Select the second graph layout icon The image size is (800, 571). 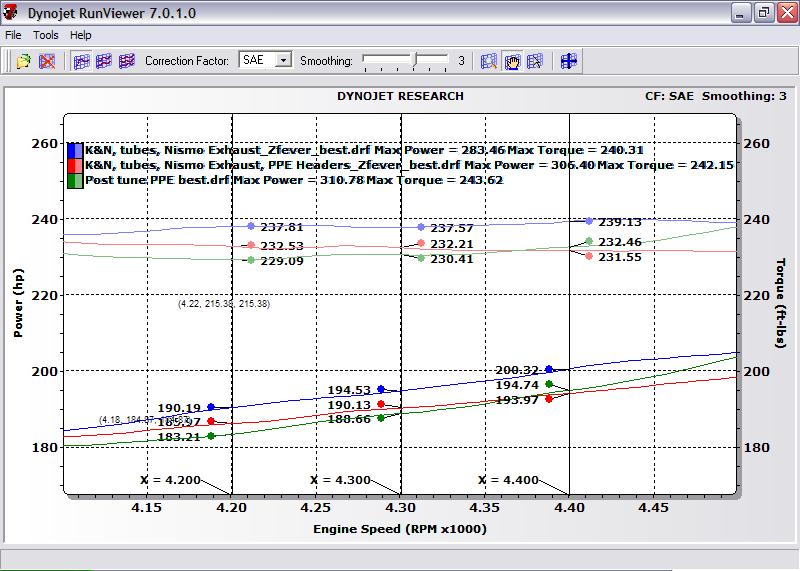pos(104,61)
